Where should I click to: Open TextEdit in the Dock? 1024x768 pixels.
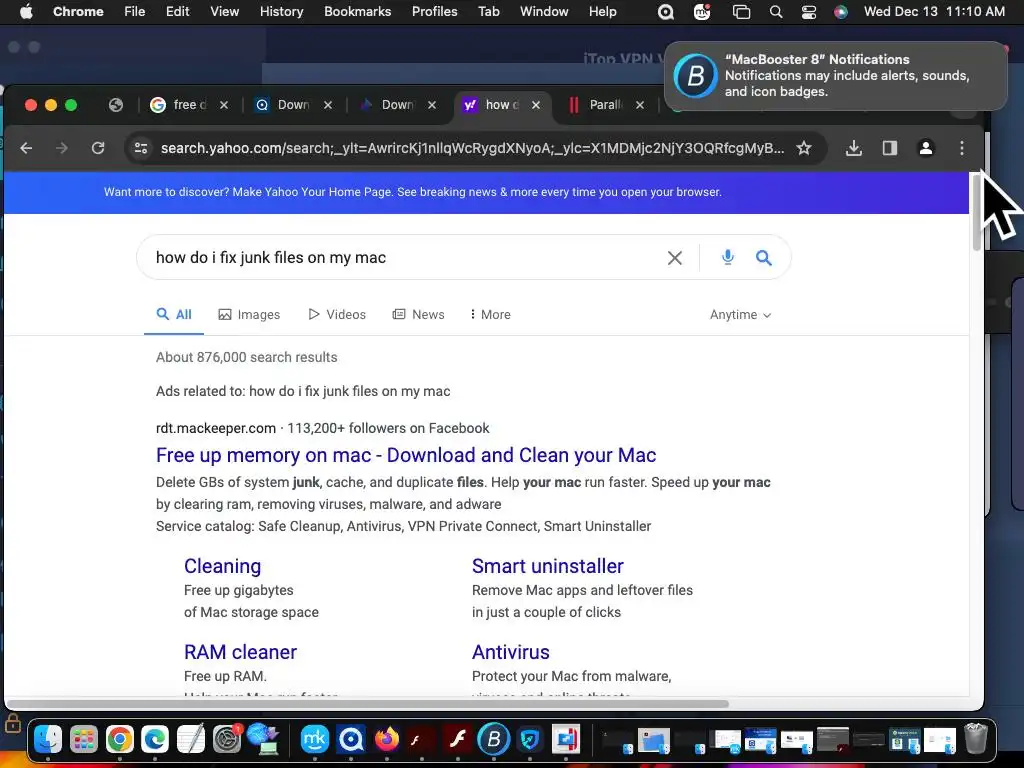[191, 739]
